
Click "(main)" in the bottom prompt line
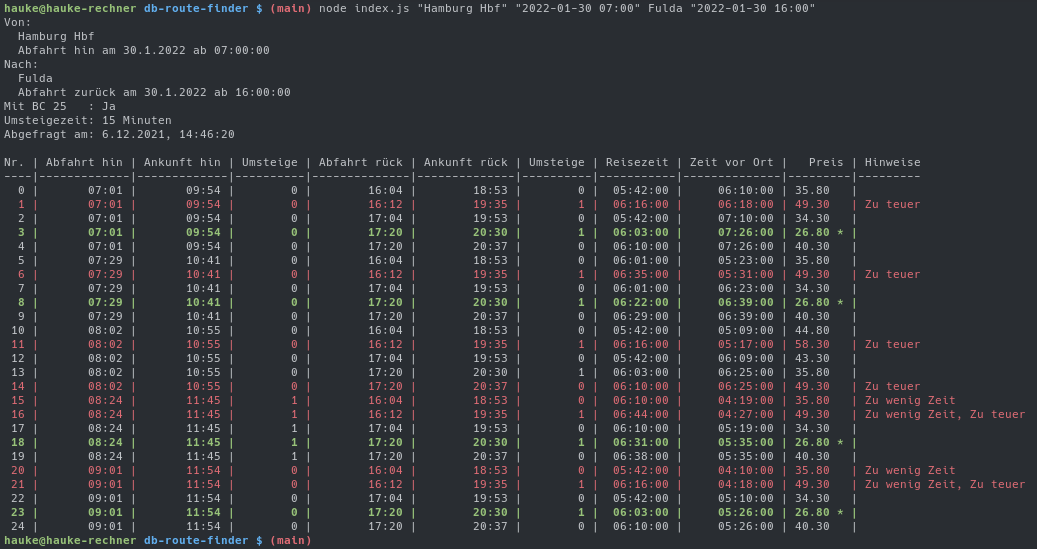[x=291, y=540]
